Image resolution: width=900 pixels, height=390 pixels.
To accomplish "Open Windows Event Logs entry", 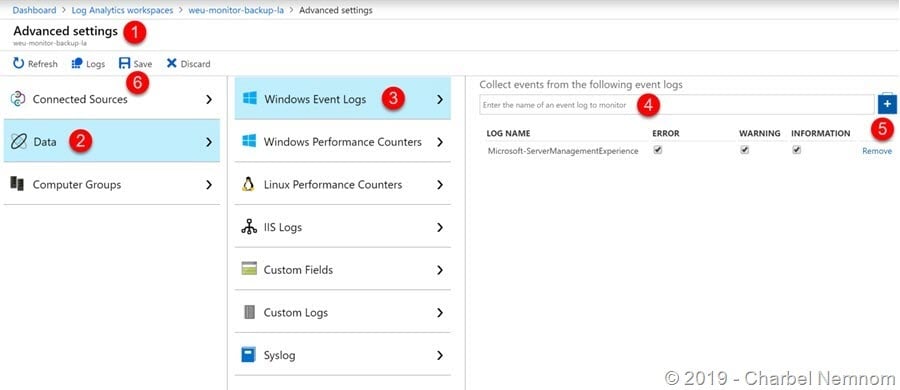I will 343,98.
